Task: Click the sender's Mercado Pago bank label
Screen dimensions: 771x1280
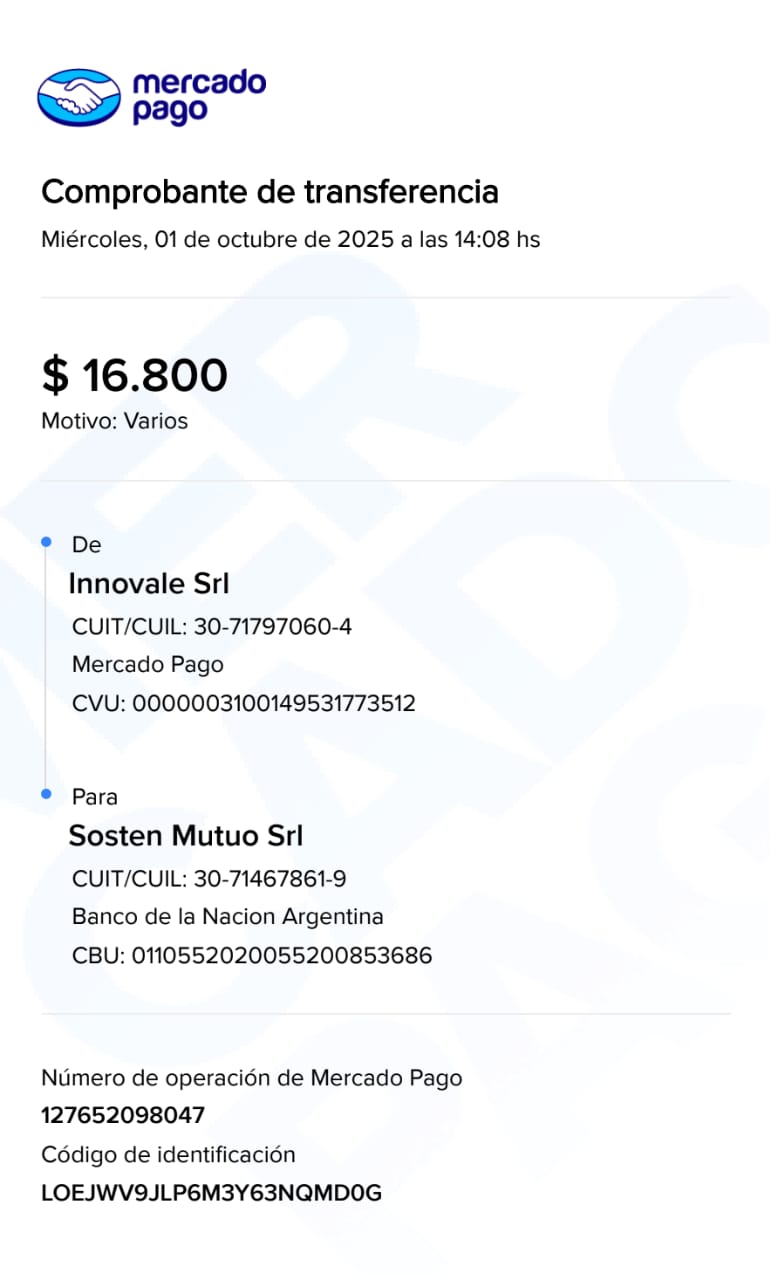Action: [148, 664]
